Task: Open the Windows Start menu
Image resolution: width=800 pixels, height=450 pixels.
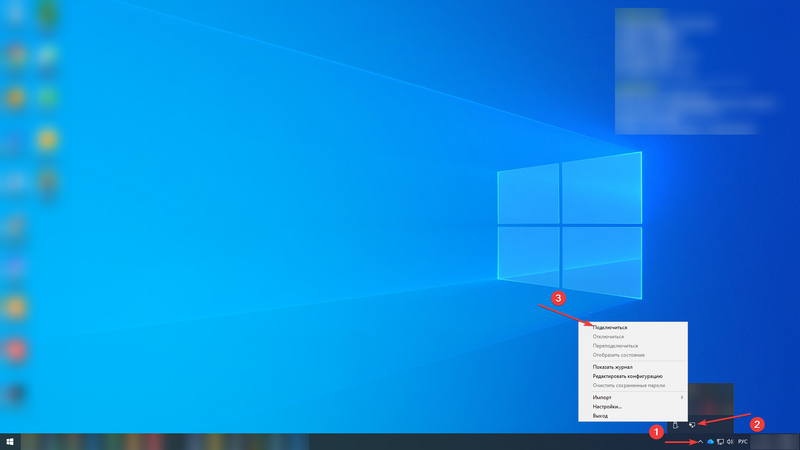Action: point(10,441)
